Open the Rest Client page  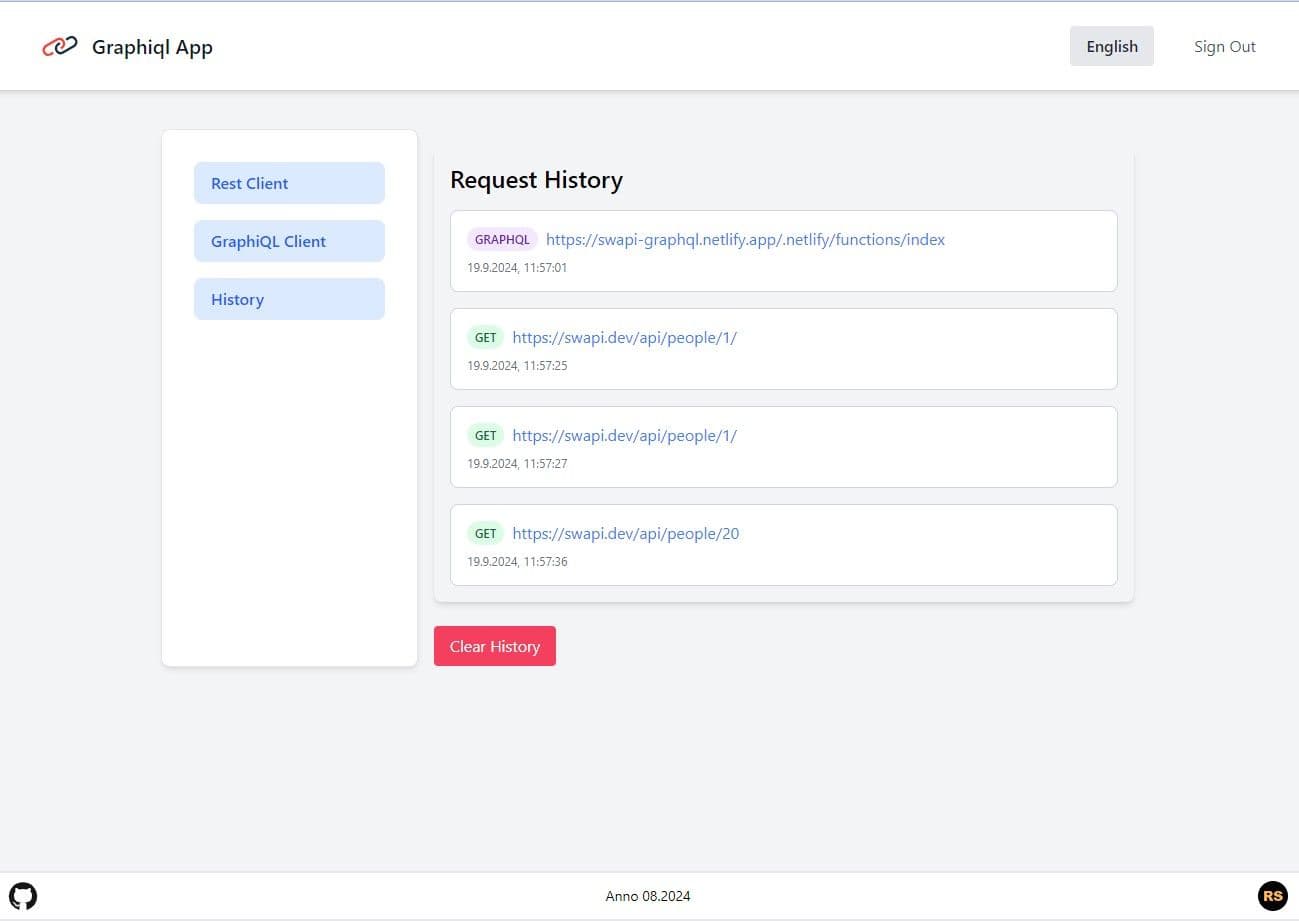point(289,183)
